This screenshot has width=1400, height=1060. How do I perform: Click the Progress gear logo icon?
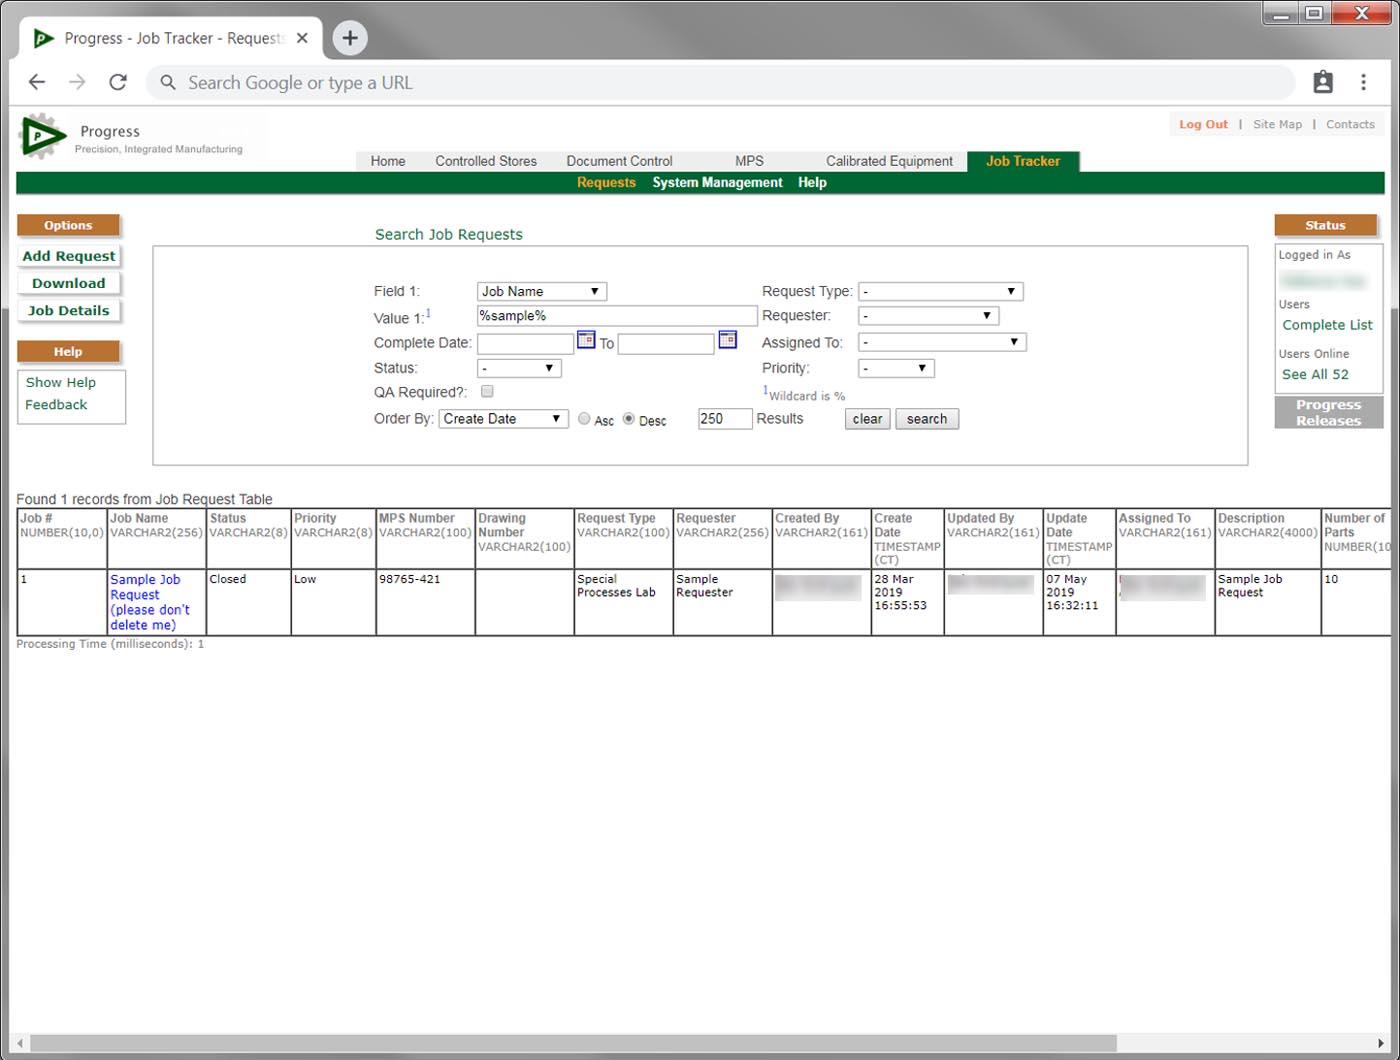(42, 136)
